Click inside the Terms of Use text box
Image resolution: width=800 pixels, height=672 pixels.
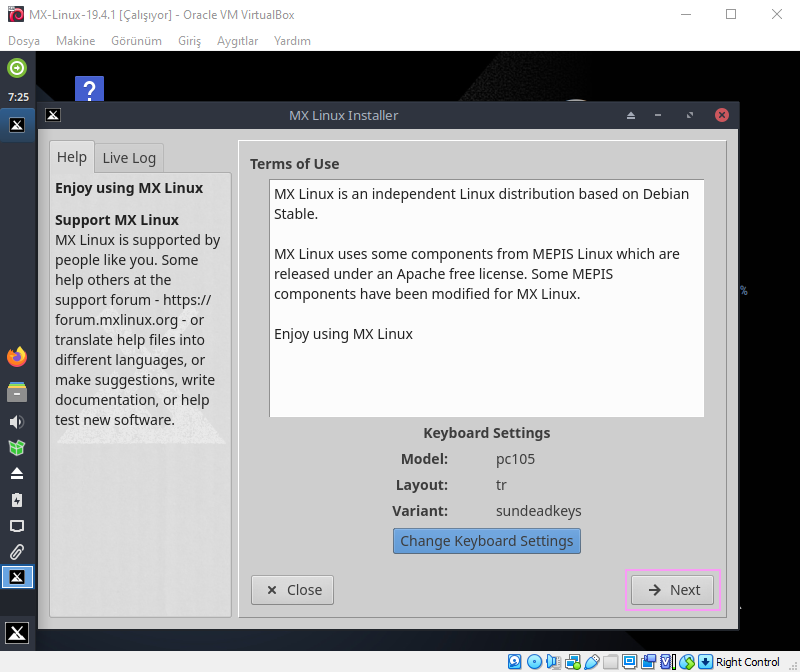pyautogui.click(x=487, y=298)
